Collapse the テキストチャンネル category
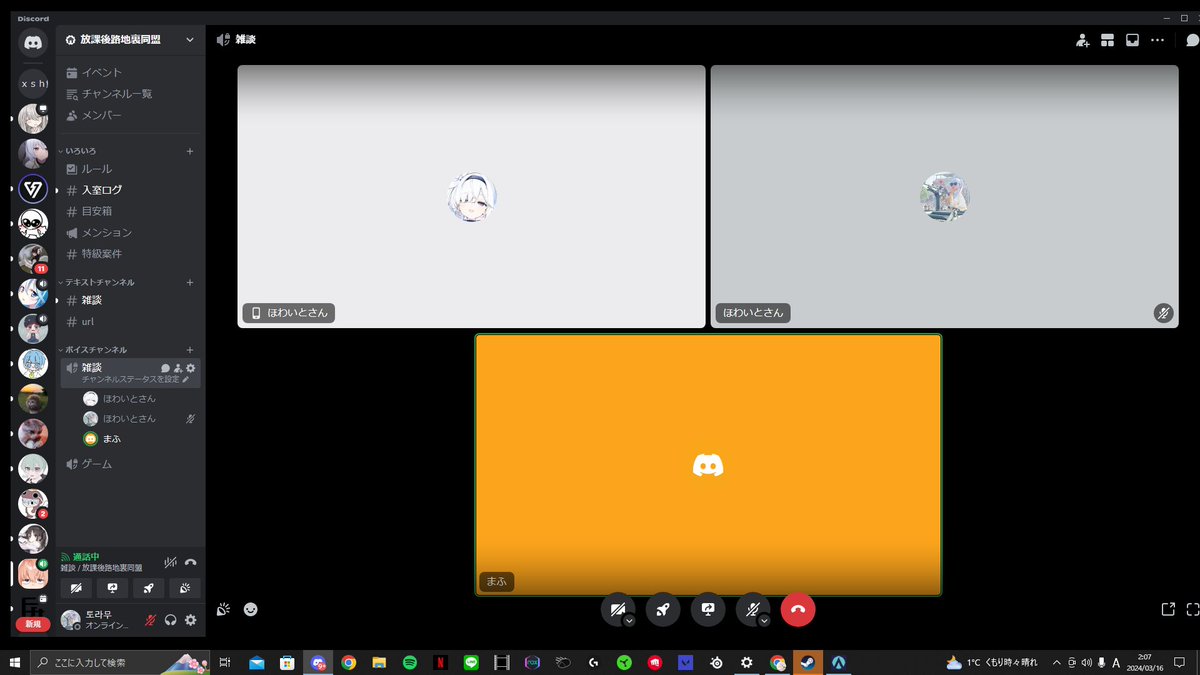The width and height of the screenshot is (1200, 675). point(98,282)
